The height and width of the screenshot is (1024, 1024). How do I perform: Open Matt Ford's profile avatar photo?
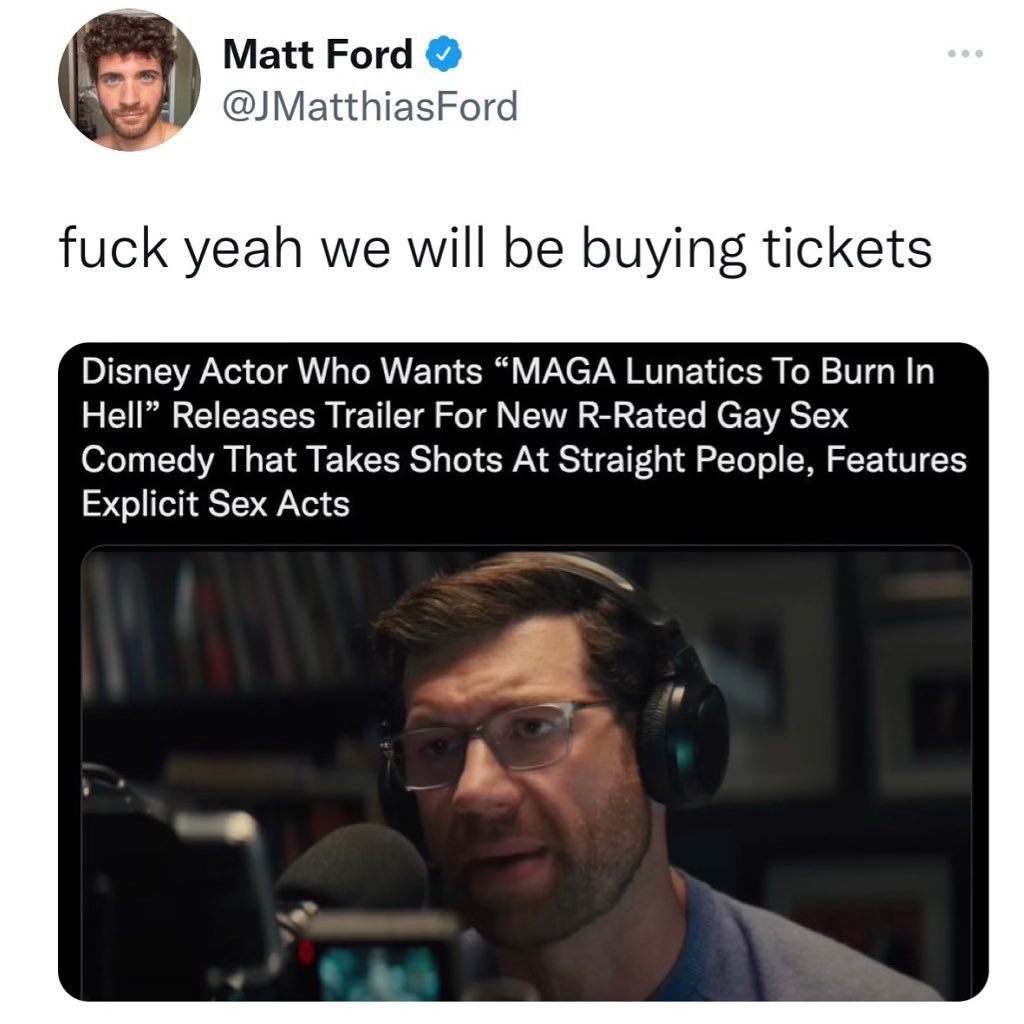129,80
